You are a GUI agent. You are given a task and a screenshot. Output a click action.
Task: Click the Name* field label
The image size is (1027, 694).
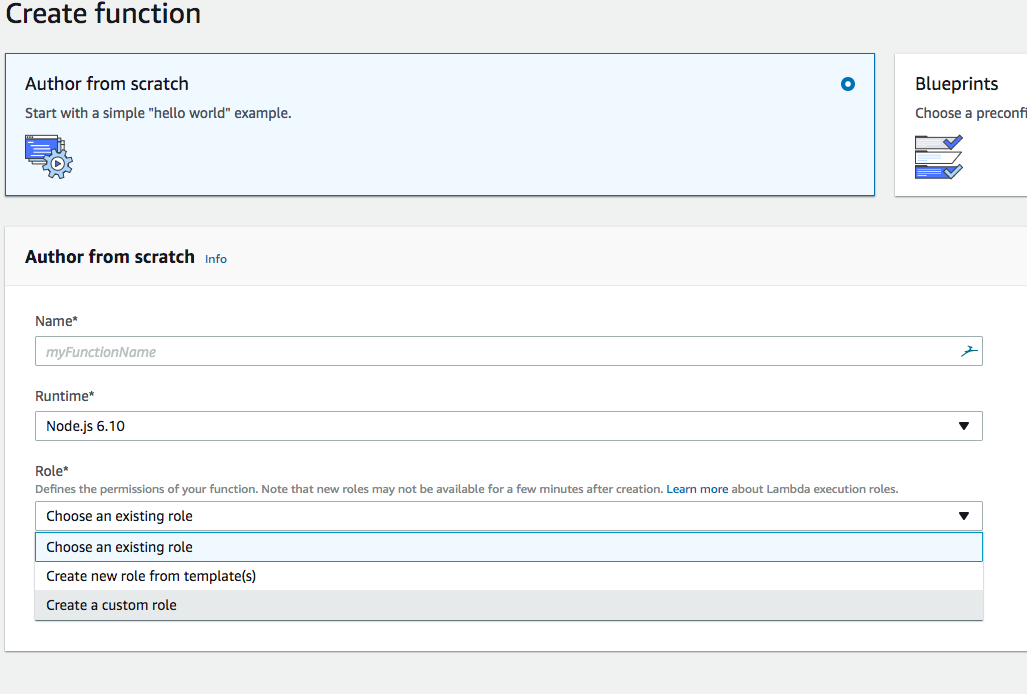pyautogui.click(x=55, y=321)
